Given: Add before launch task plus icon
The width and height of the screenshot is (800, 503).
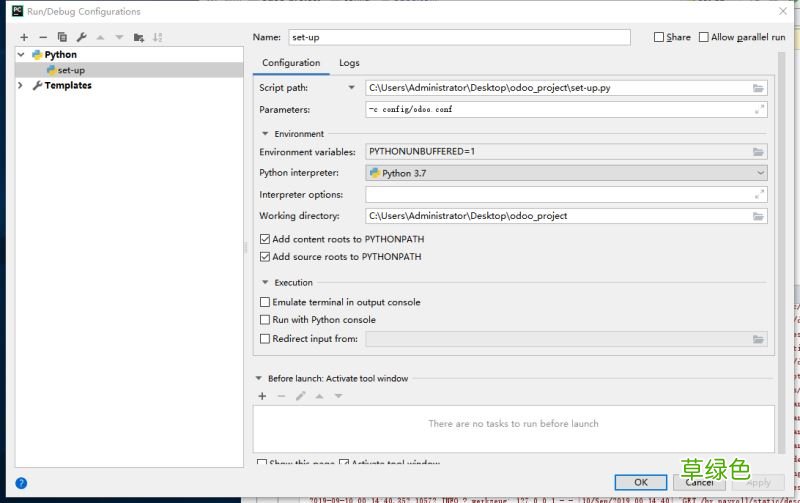Looking at the screenshot, I should pyautogui.click(x=262, y=396).
